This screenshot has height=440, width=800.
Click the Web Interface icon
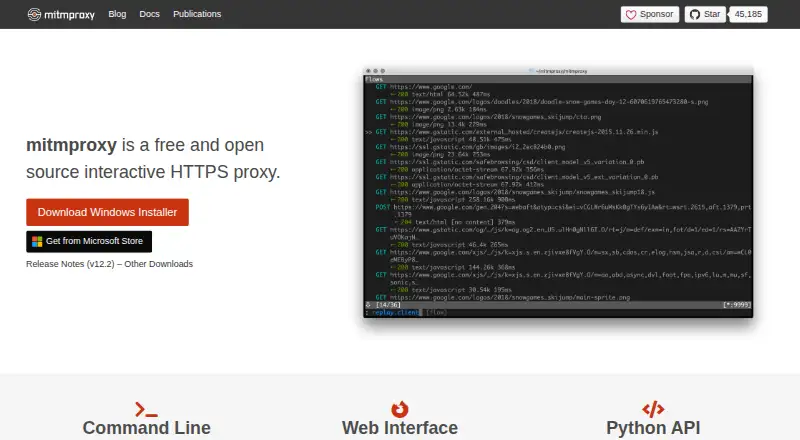pyautogui.click(x=400, y=409)
